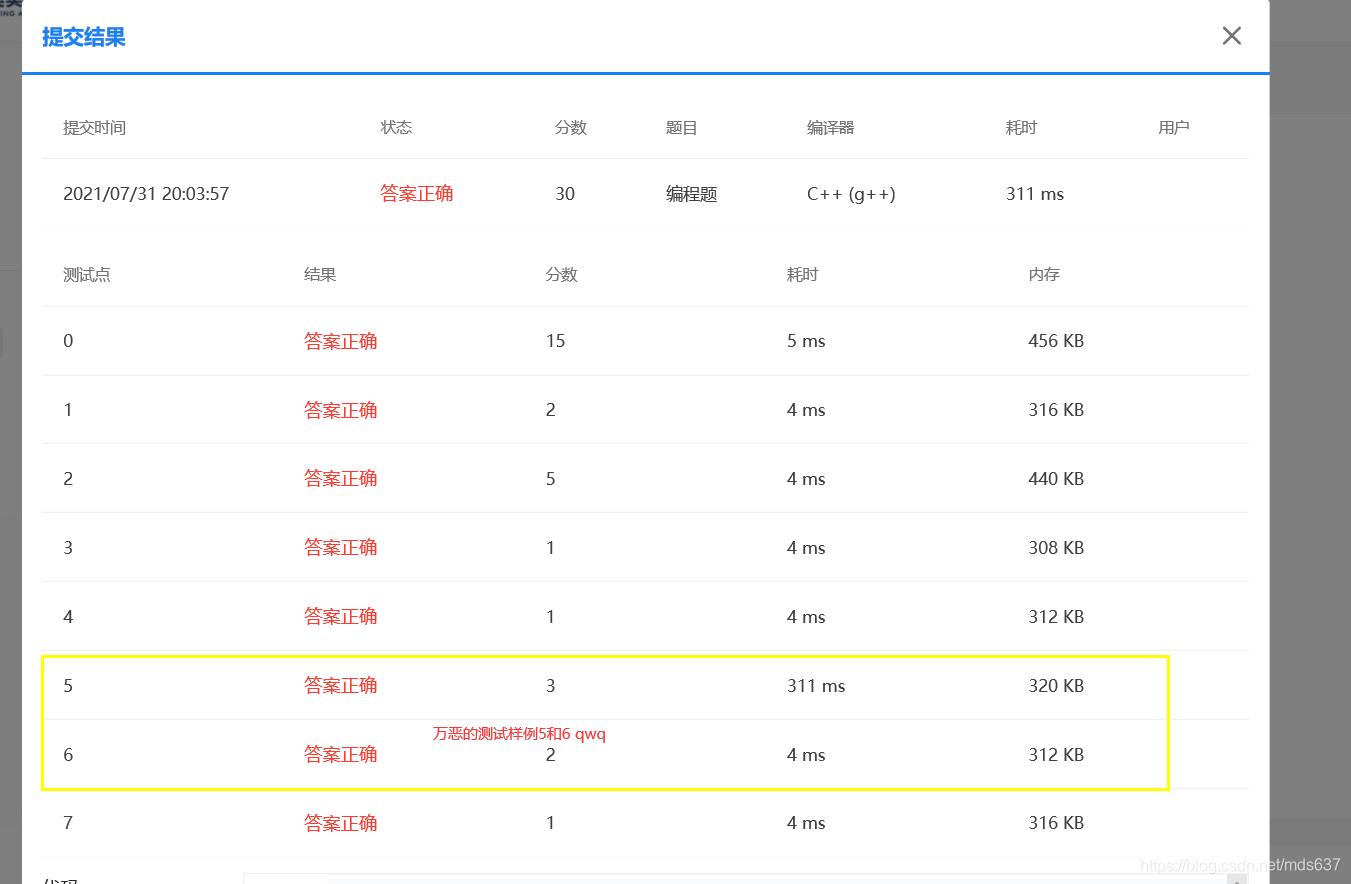Click the 状态 column header
The width and height of the screenshot is (1351, 884).
coord(396,127)
